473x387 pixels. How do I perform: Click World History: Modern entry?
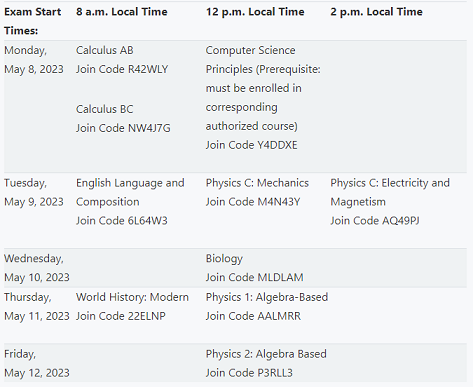coord(132,297)
